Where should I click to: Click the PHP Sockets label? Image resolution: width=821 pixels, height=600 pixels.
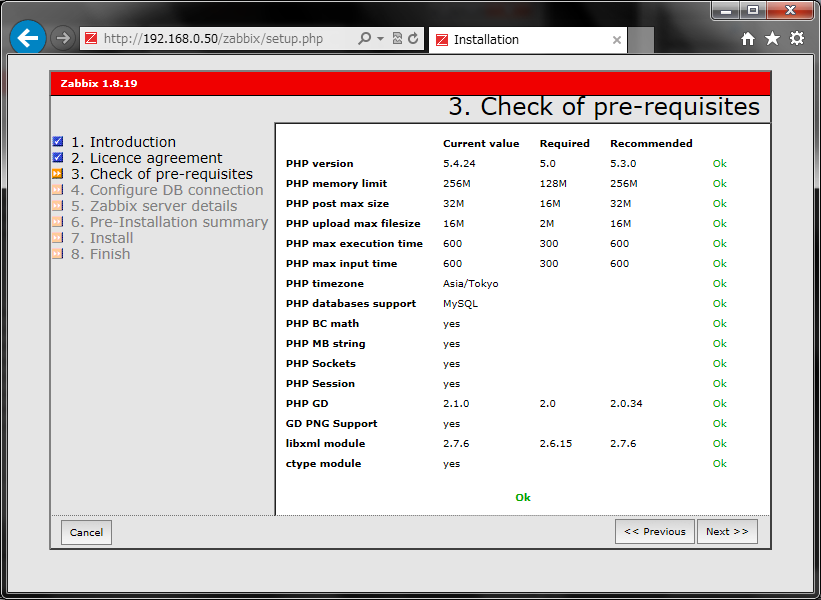point(320,363)
